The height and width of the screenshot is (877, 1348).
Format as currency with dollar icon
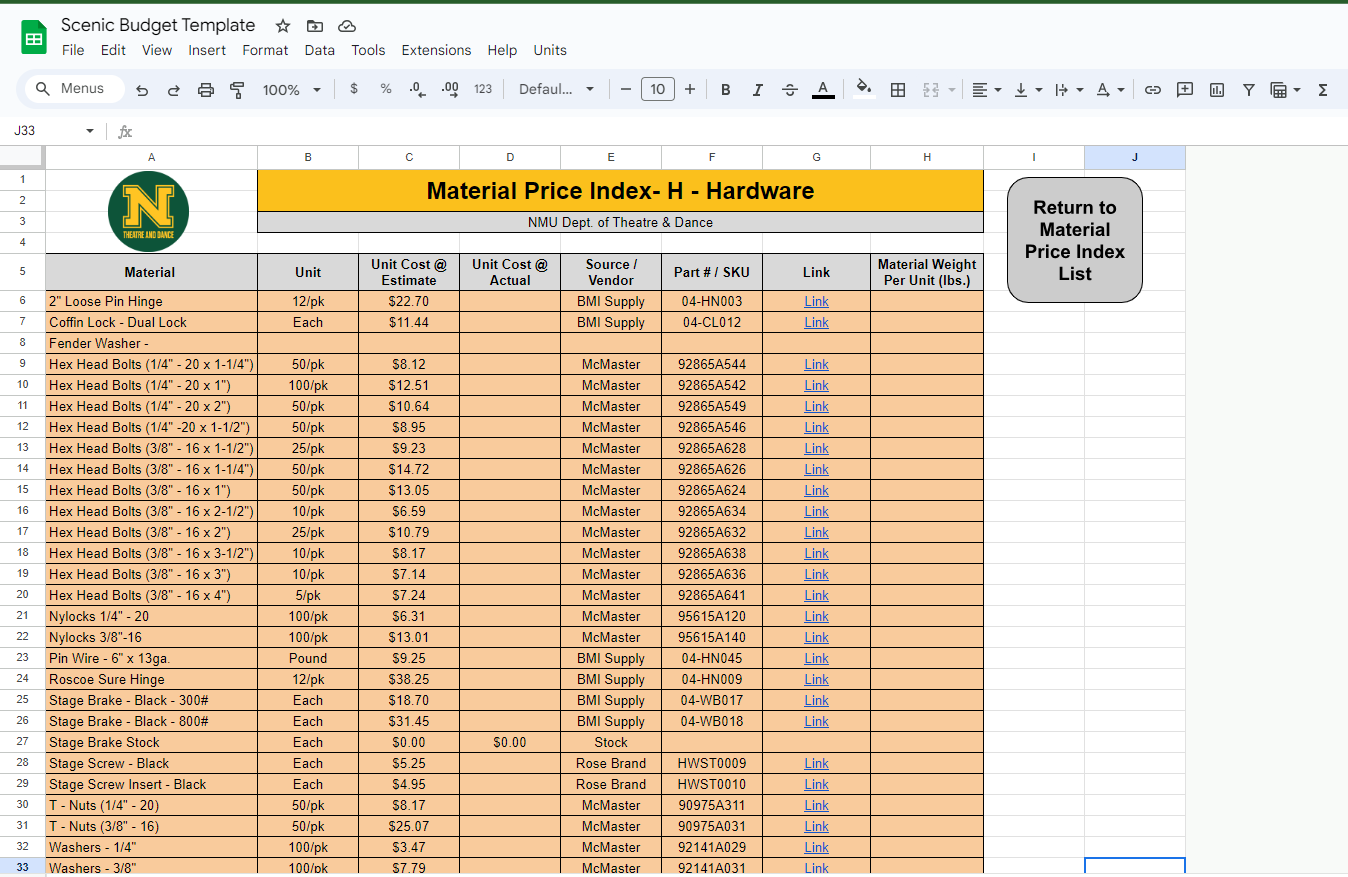point(354,89)
